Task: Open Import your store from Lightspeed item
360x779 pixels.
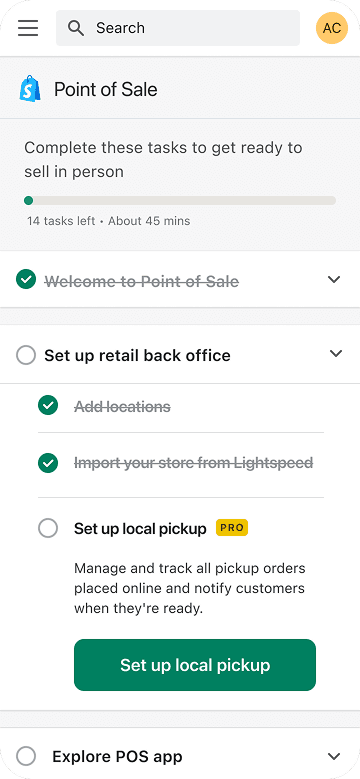Action: [194, 463]
